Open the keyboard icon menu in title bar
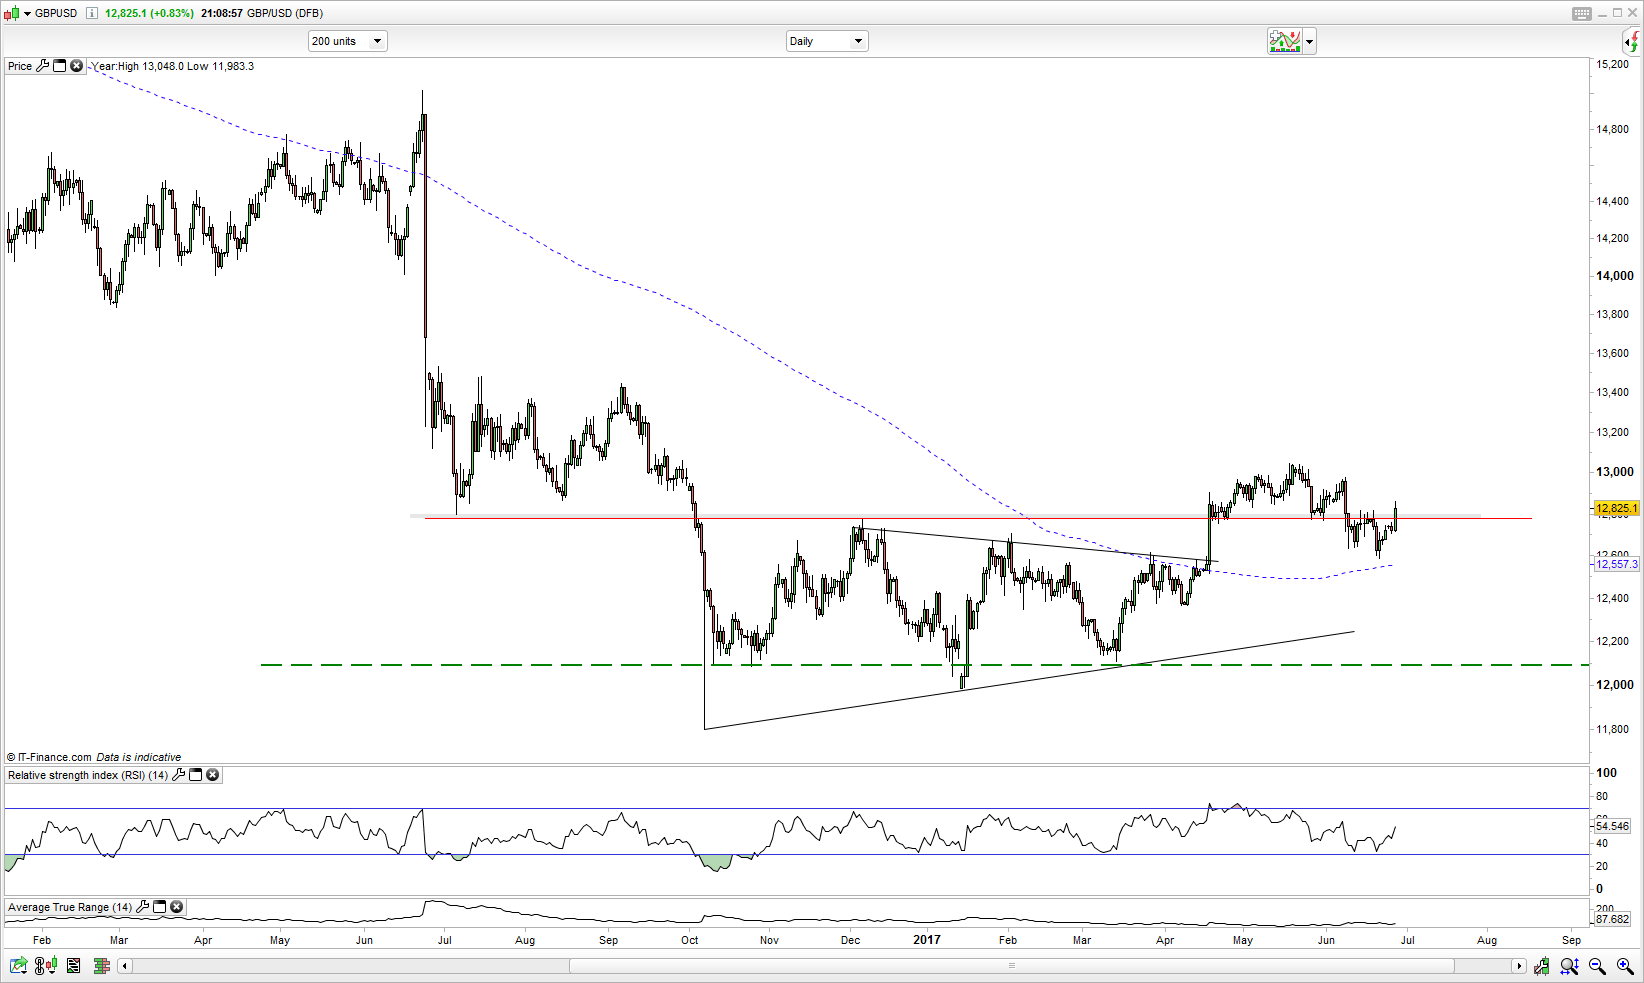Screen dimensions: 1644x983 [x=1581, y=13]
